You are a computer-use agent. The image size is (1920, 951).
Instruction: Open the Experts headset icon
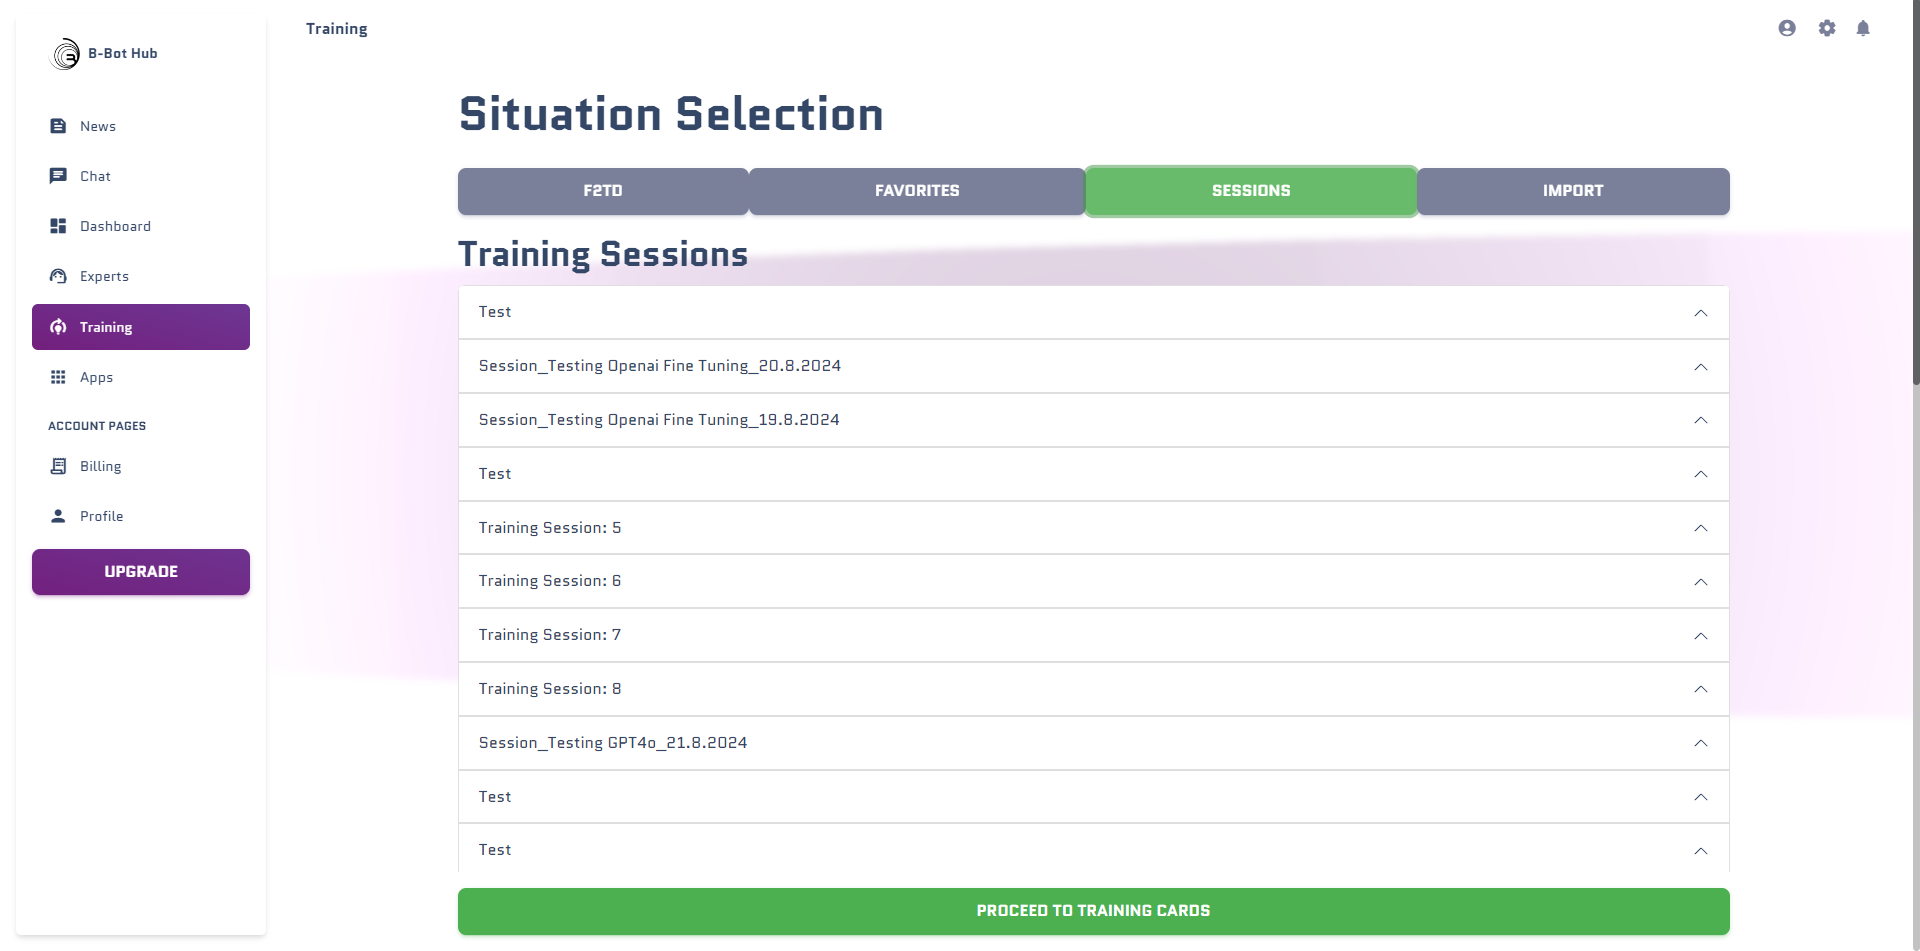pyautogui.click(x=58, y=276)
